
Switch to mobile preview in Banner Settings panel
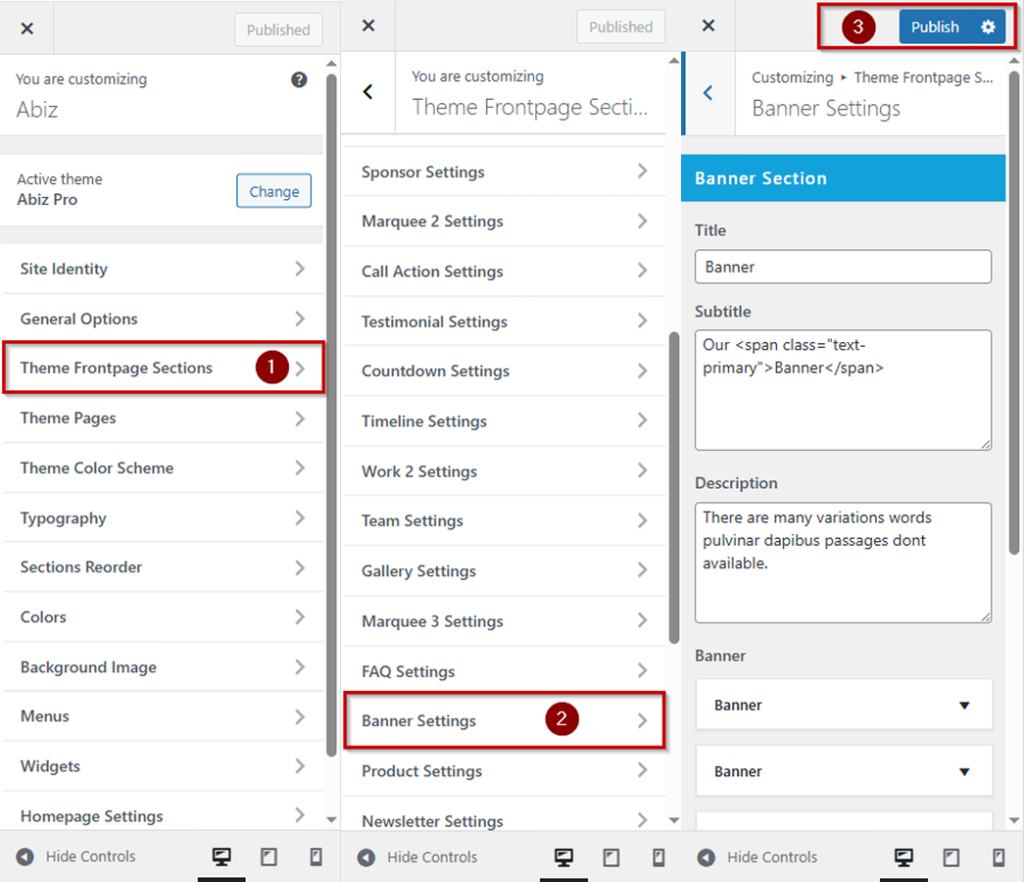pos(999,857)
